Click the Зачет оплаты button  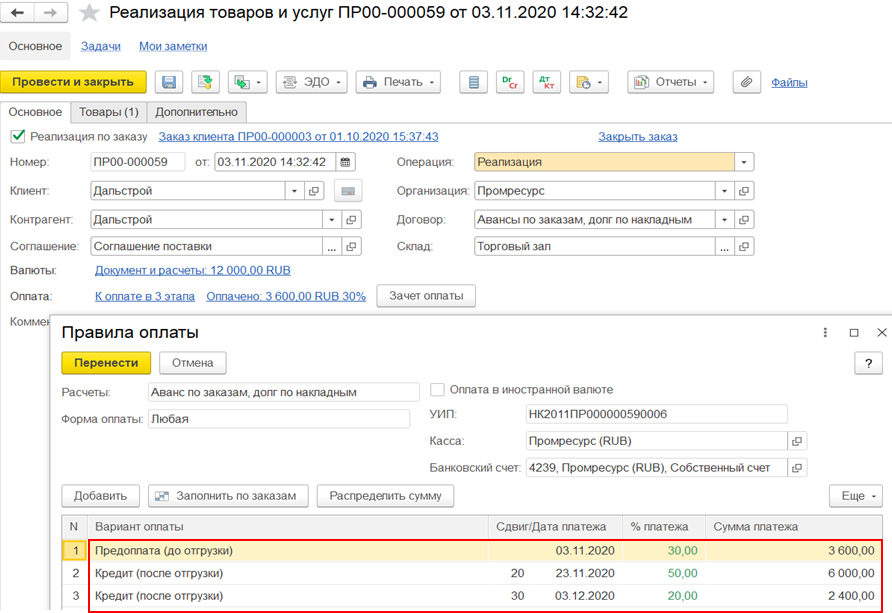tap(426, 296)
